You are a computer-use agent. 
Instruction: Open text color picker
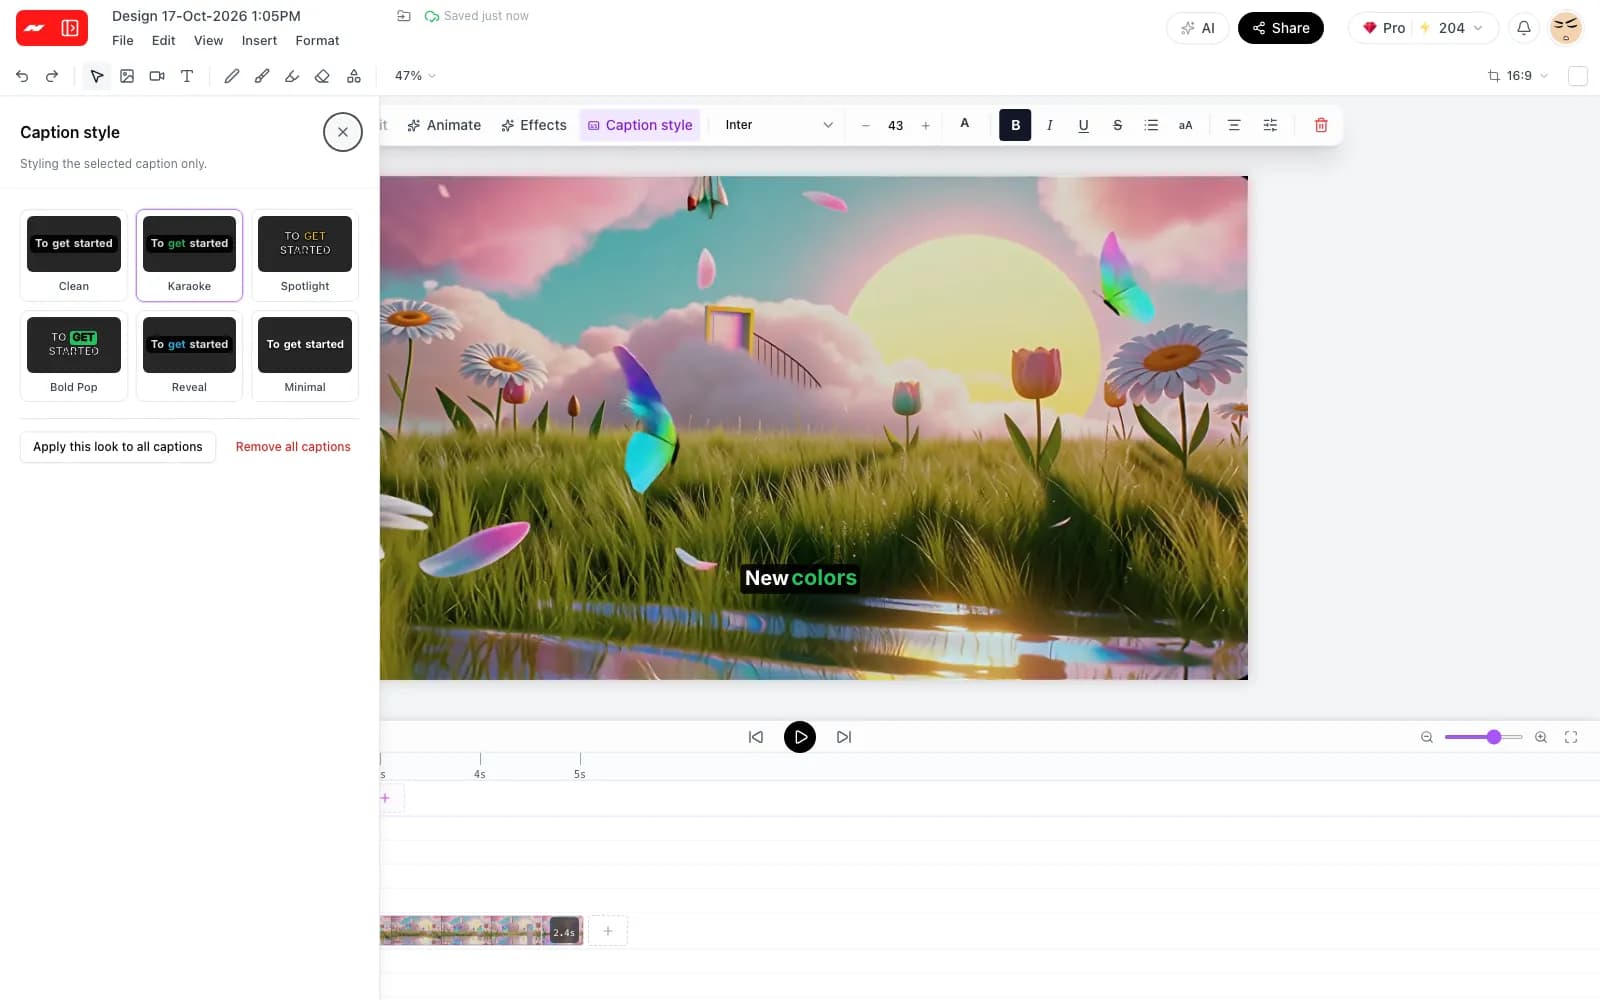[965, 125]
